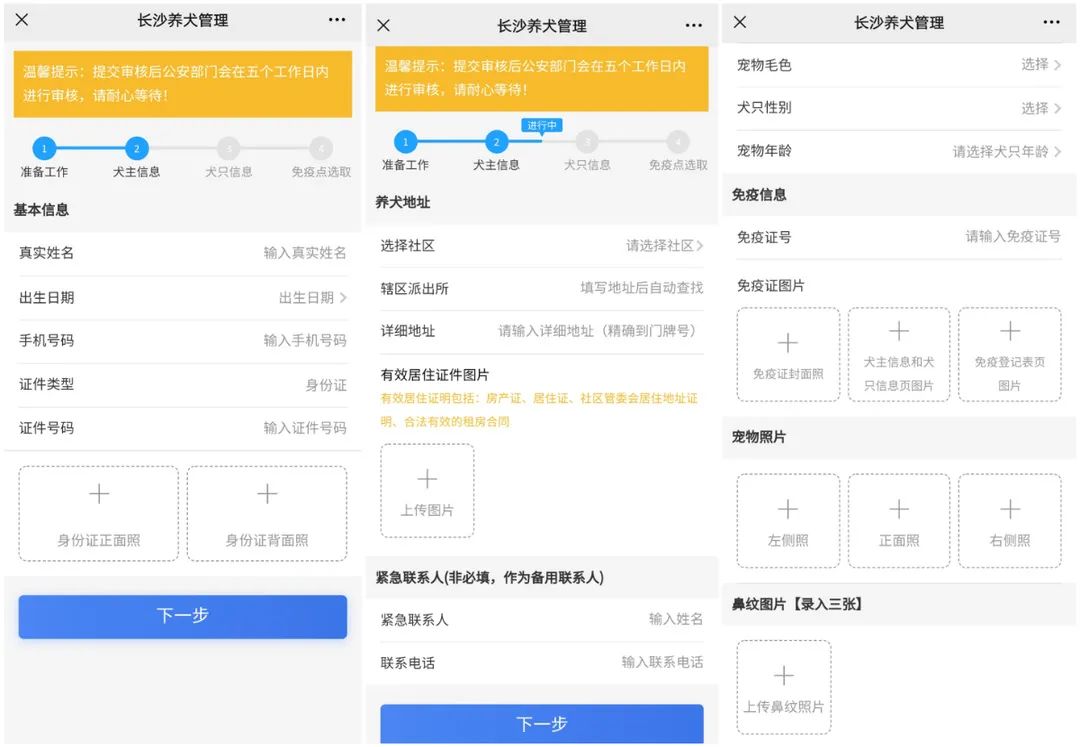
Task: Close the left panel with X icon
Action: tap(22, 19)
